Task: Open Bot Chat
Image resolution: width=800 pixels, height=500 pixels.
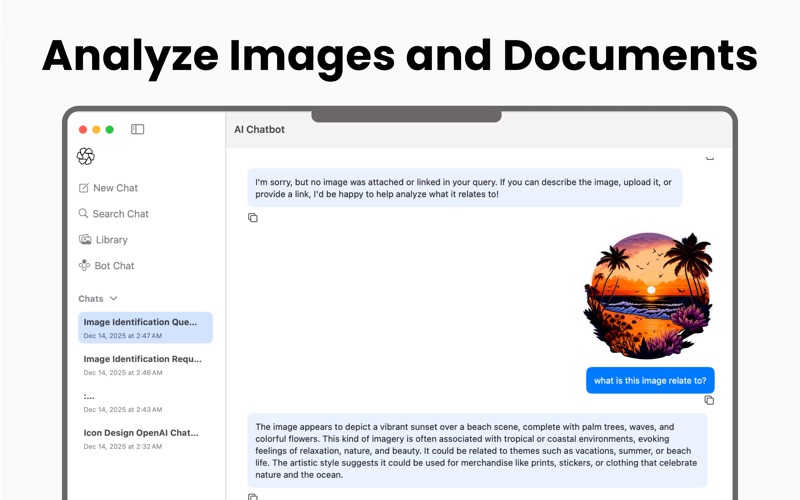Action: click(106, 266)
